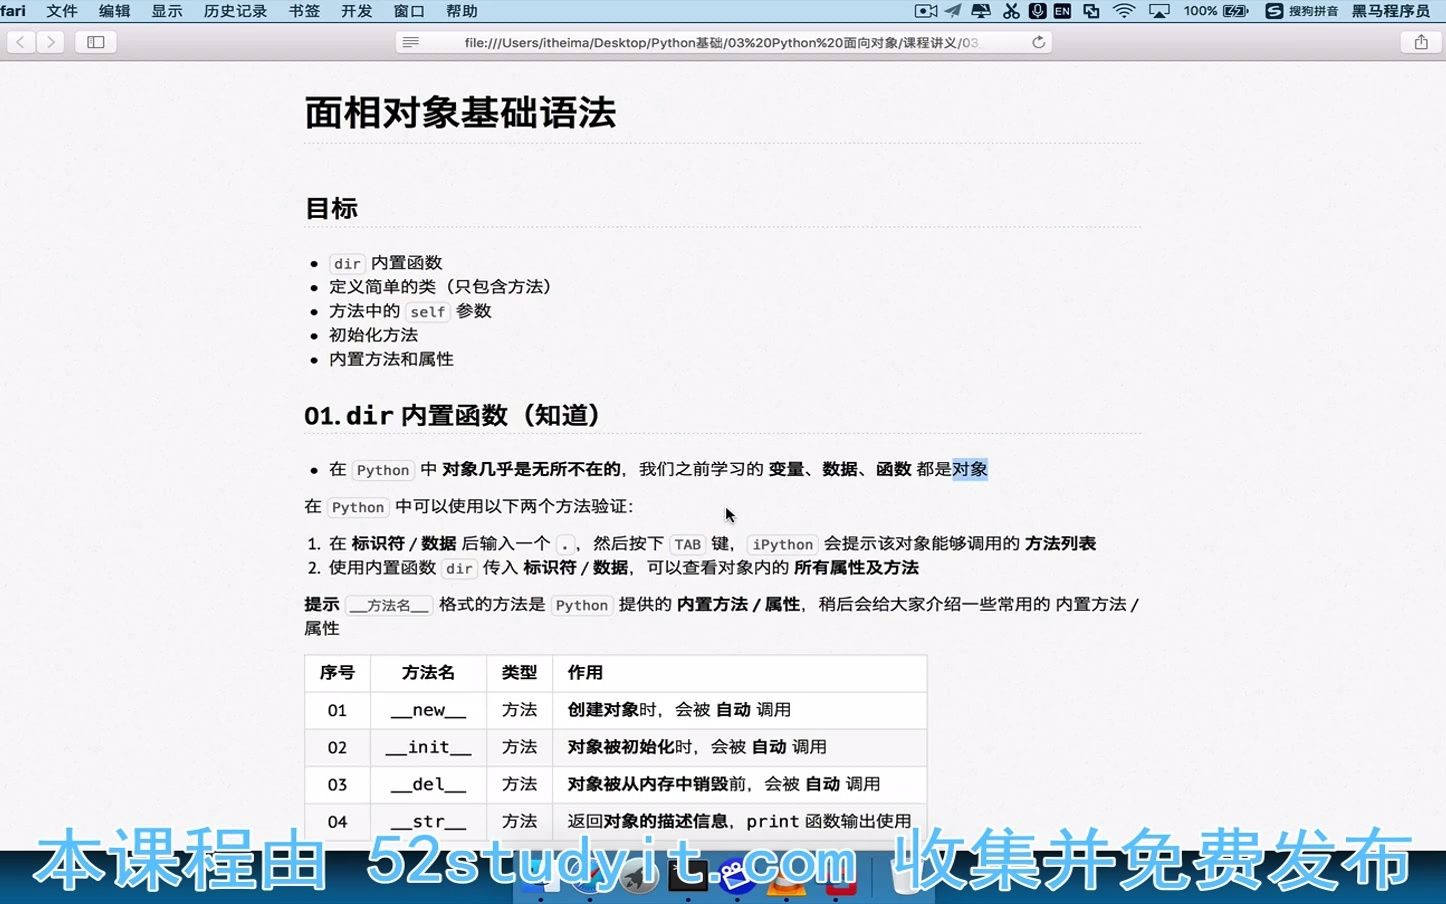Open VLC from the Dock

coord(785,882)
